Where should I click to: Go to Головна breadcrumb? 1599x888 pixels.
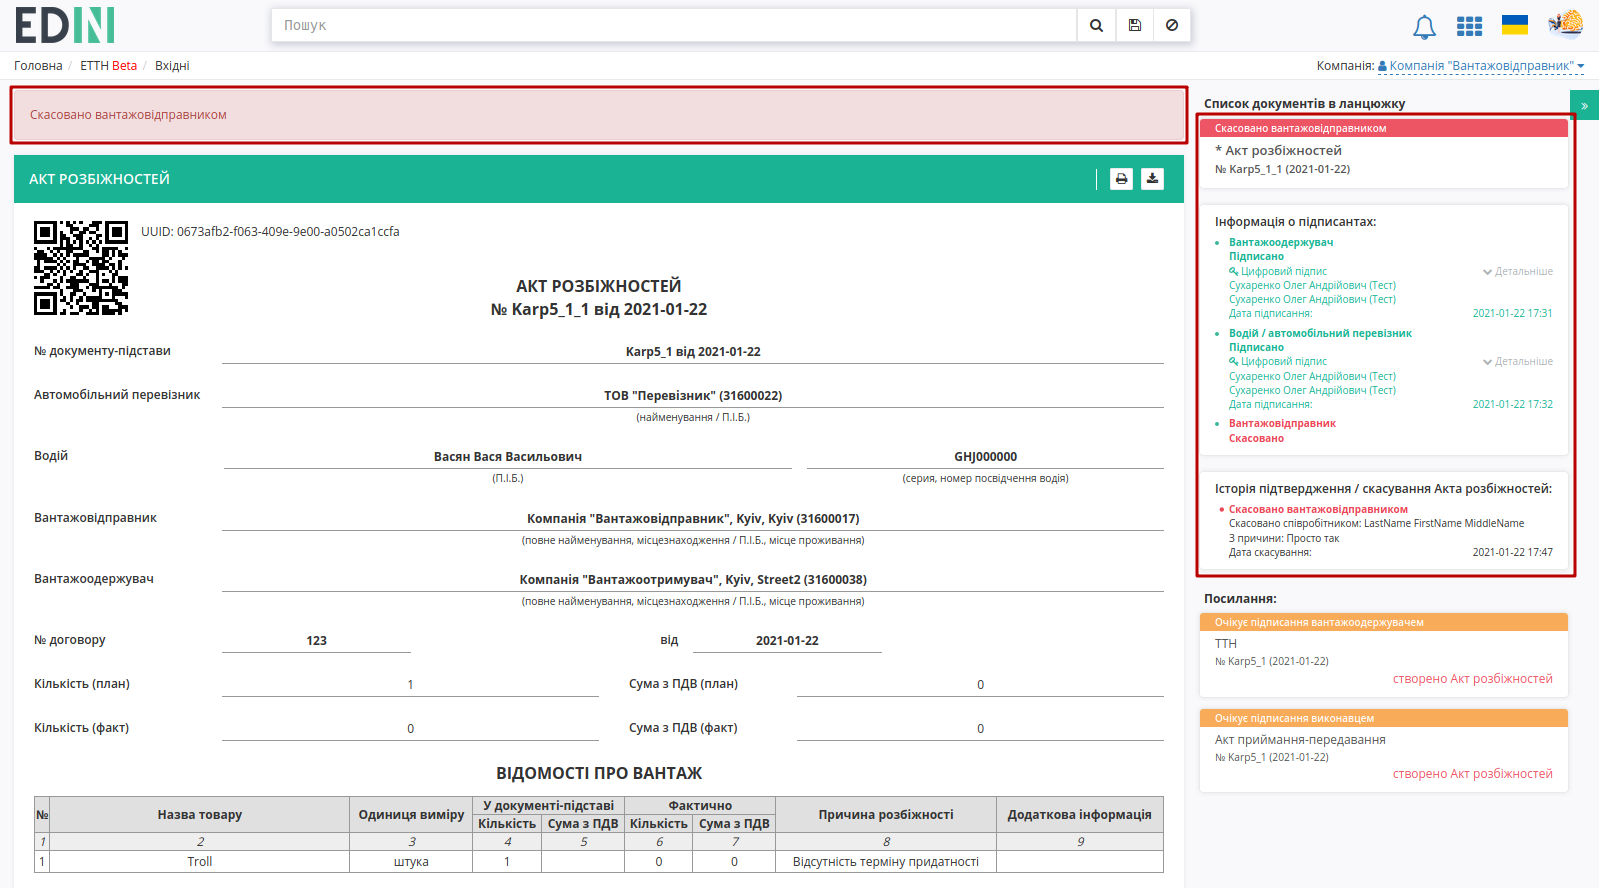pyautogui.click(x=38, y=66)
